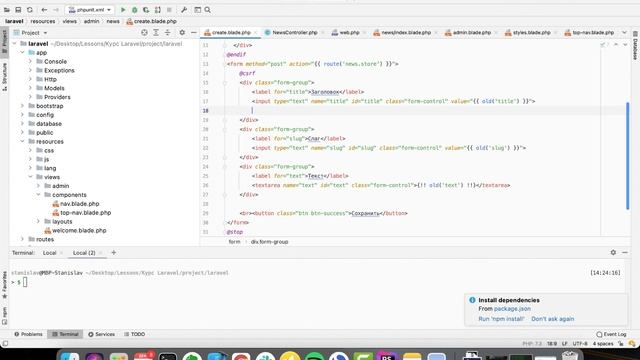
Task: Click Run with Coverage icon
Action: [x=146, y=10]
